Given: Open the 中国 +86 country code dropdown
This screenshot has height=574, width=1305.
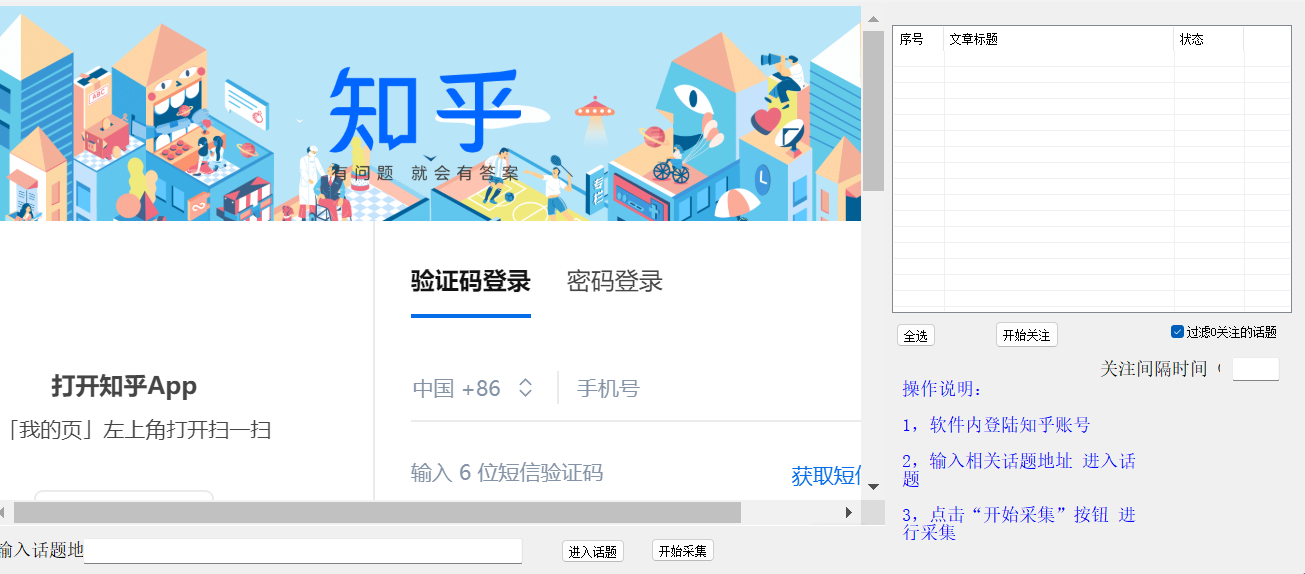Looking at the screenshot, I should pos(473,388).
